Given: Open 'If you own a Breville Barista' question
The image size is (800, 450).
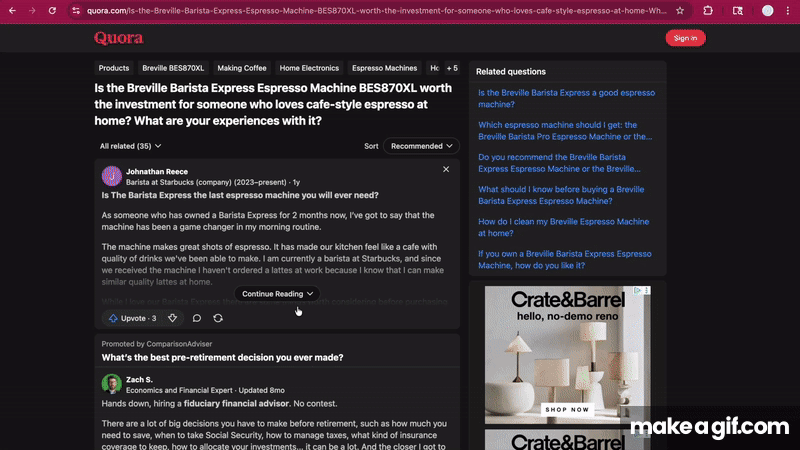Looking at the screenshot, I should (564, 259).
